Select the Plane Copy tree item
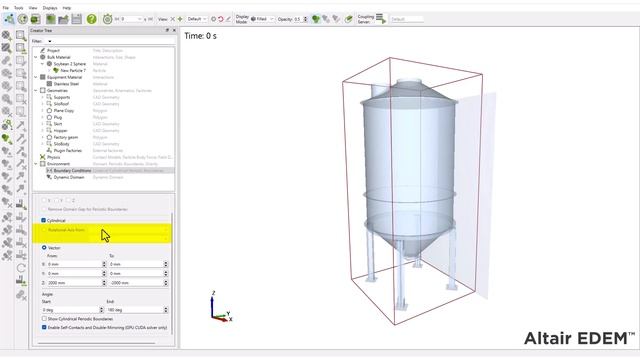 point(64,111)
